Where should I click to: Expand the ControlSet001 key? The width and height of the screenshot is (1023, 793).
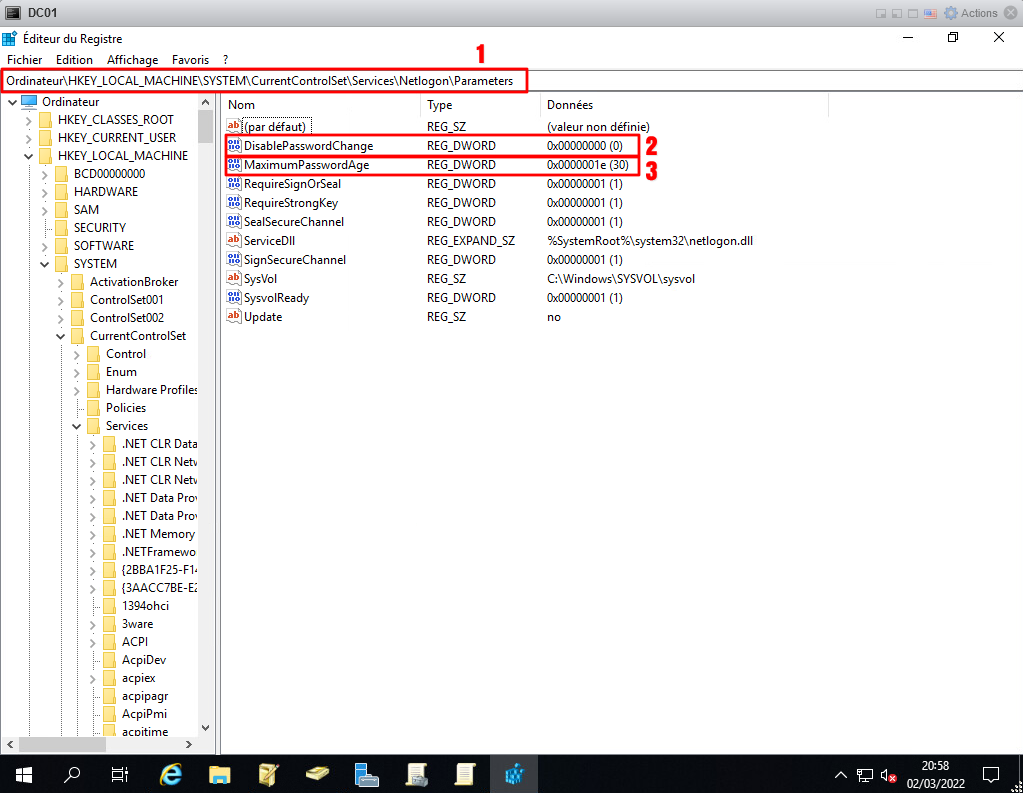[62, 300]
